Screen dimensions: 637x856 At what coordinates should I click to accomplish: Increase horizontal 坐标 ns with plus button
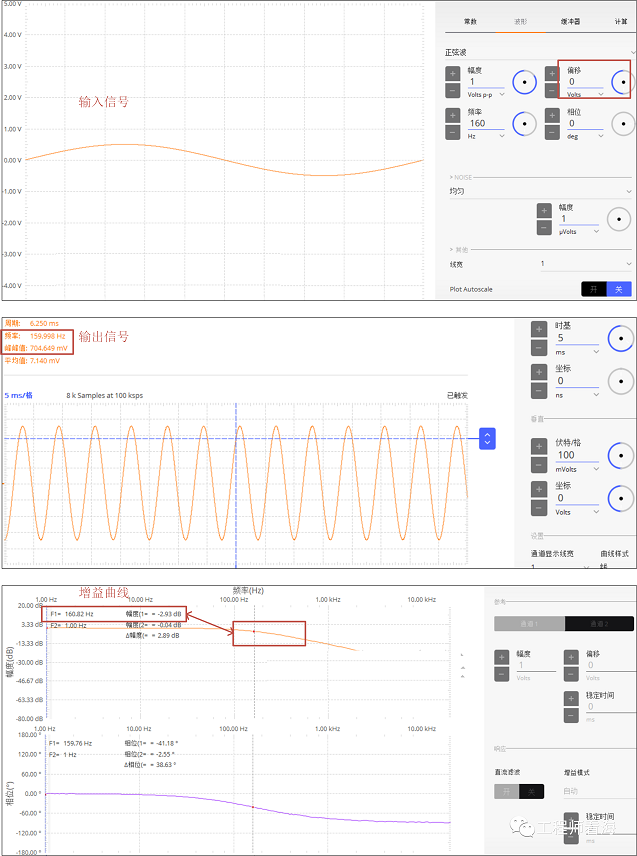[x=539, y=372]
